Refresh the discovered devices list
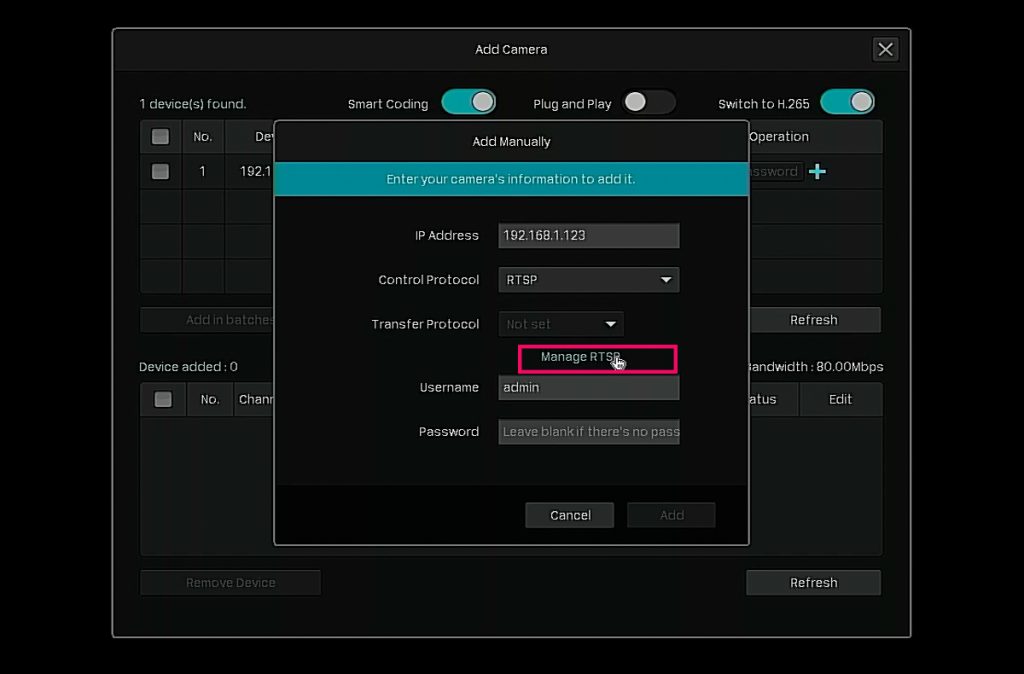 813,320
